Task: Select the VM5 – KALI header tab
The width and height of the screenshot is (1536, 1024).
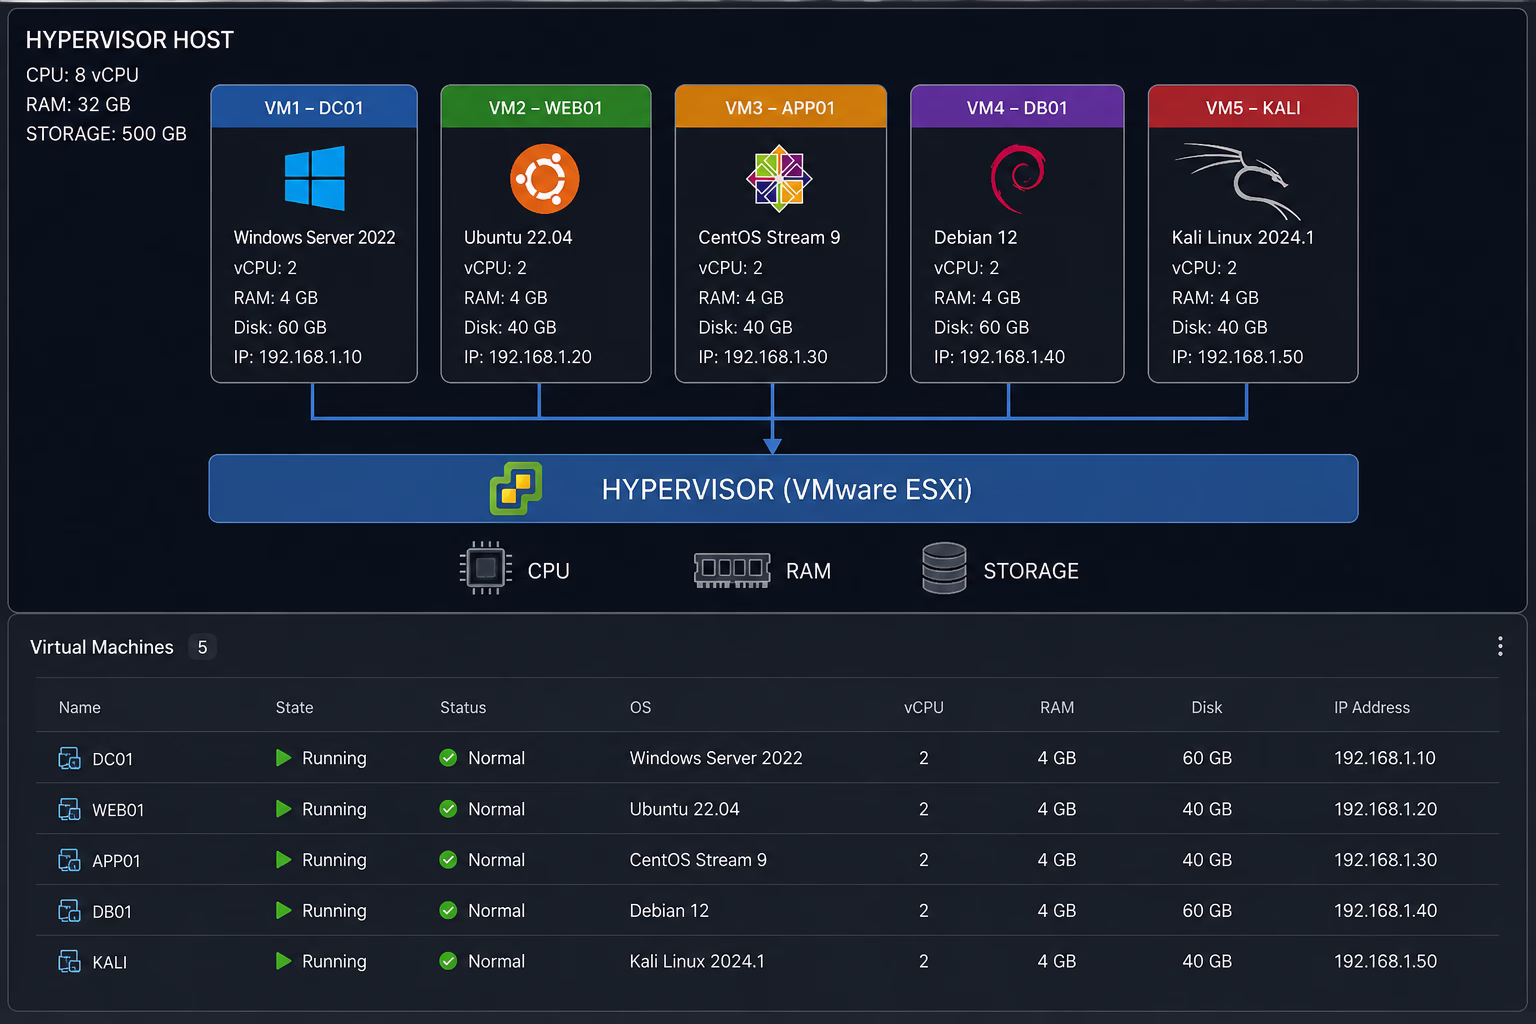Action: 1253,107
